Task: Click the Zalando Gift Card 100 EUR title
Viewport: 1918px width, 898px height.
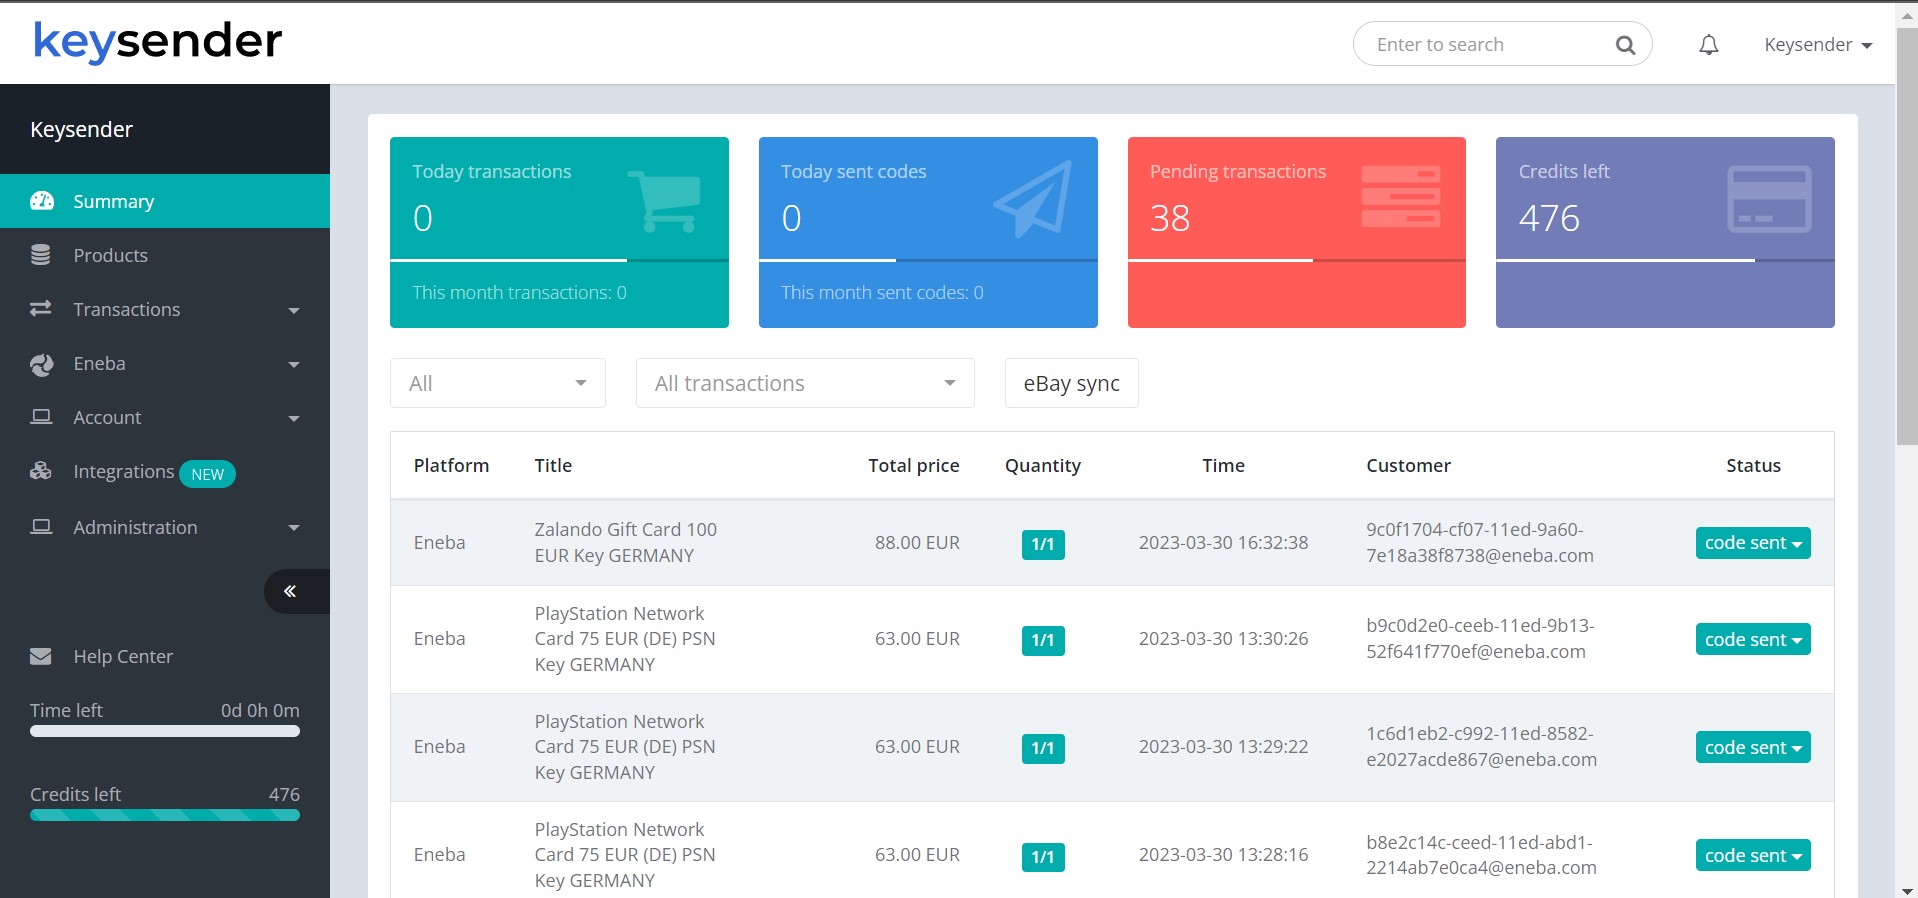Action: coord(625,542)
